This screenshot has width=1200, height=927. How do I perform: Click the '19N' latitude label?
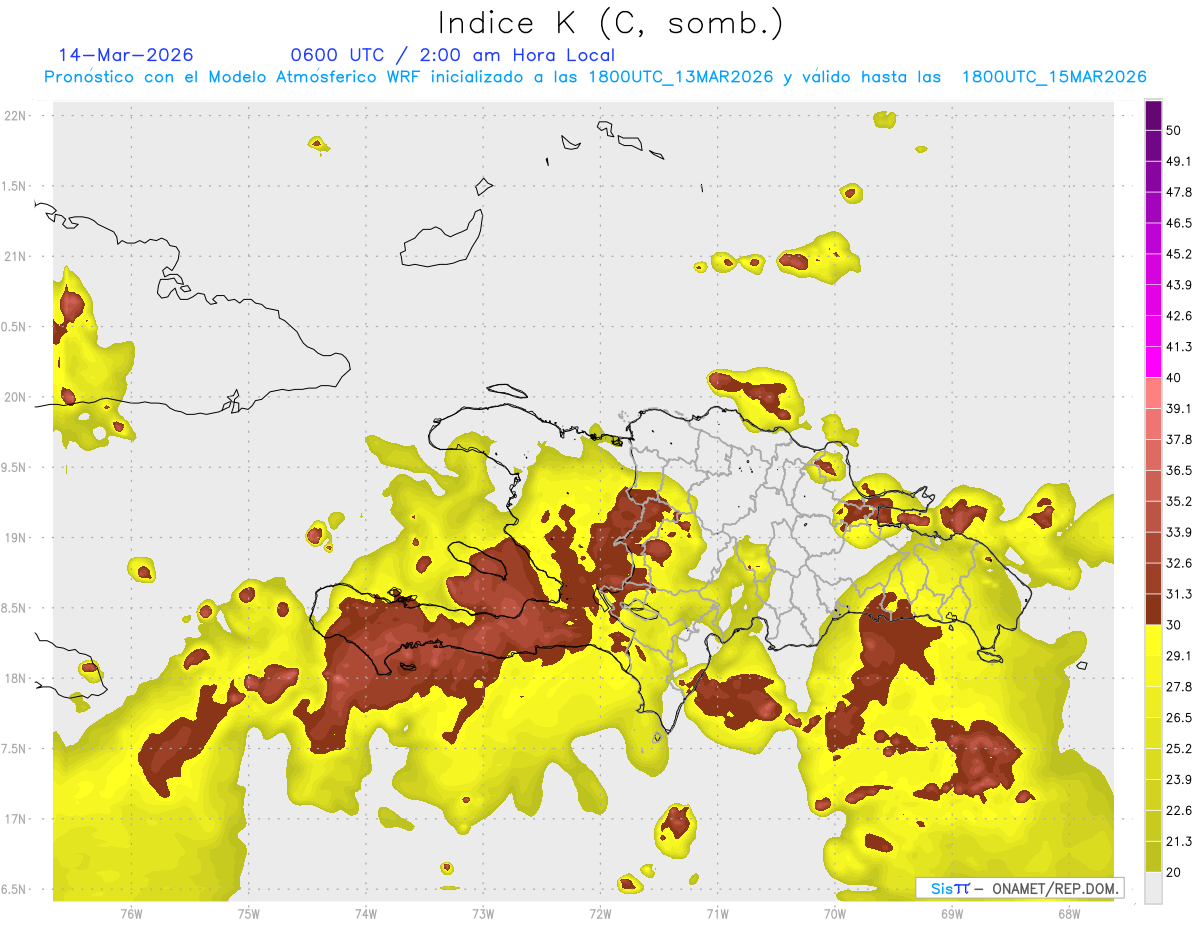click(x=15, y=537)
